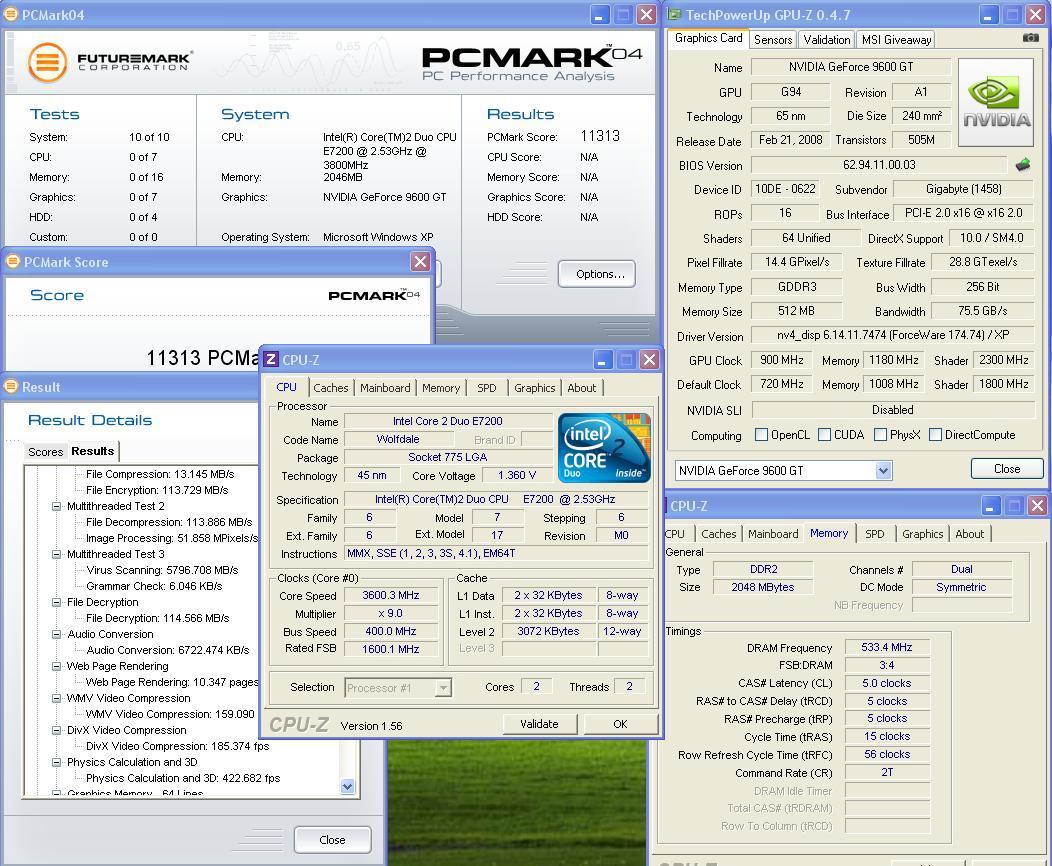This screenshot has height=866, width=1052.
Task: Switch to GPU-Z Validation tab
Action: tap(827, 40)
